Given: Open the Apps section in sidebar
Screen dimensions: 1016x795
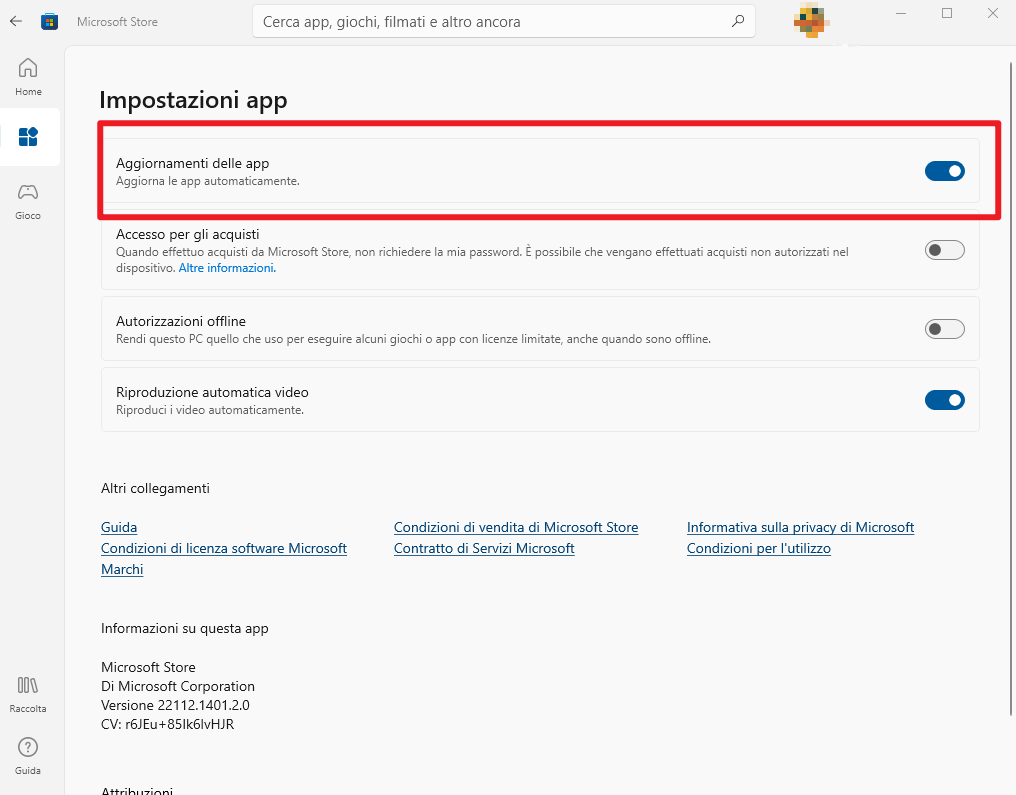Looking at the screenshot, I should (x=29, y=137).
